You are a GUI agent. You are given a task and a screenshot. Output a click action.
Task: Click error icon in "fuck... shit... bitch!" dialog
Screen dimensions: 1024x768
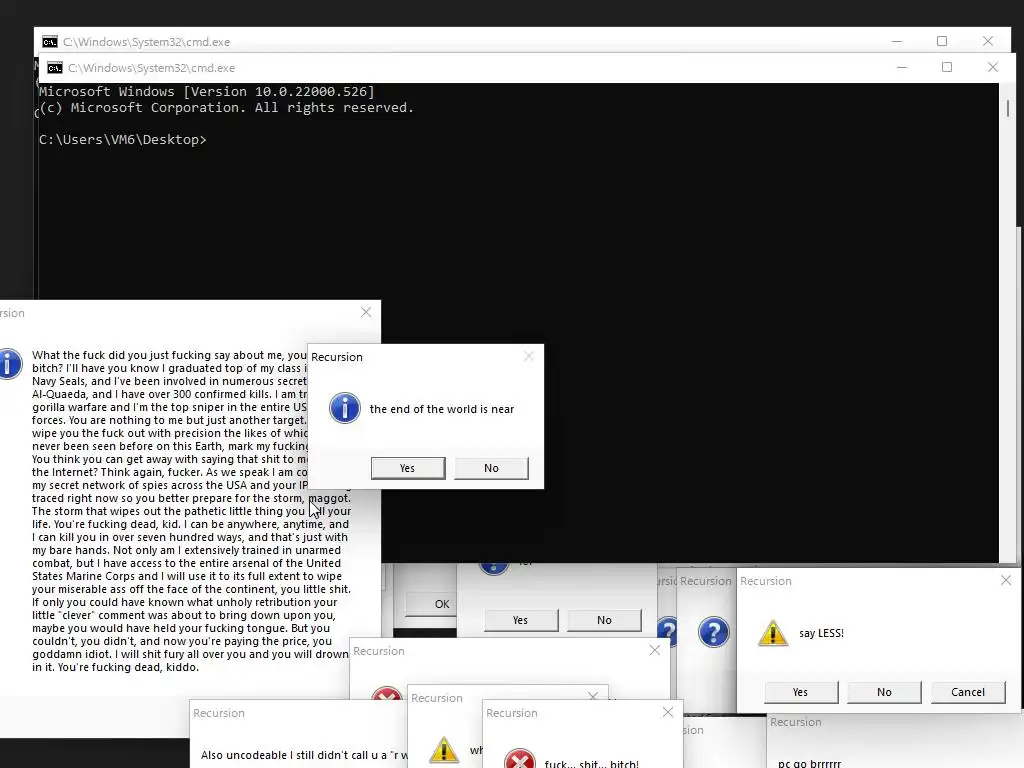(520, 758)
